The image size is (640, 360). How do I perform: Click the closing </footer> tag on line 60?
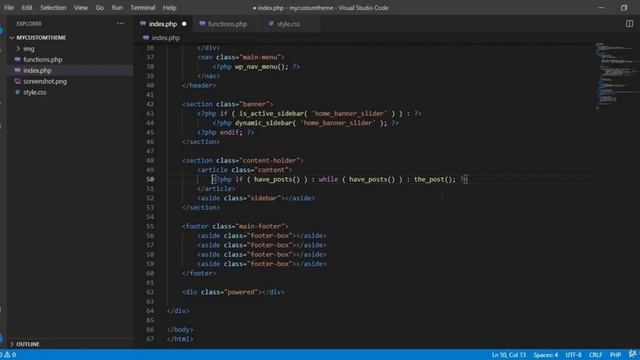point(199,273)
